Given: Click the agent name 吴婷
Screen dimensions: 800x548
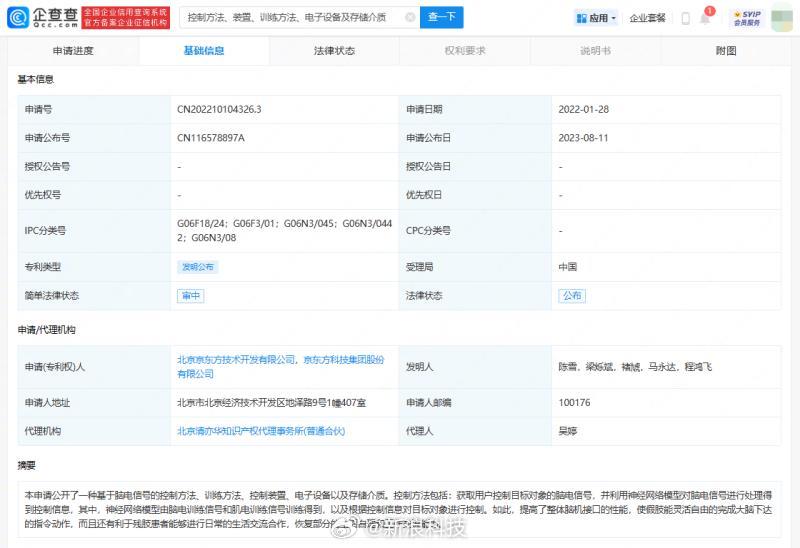Looking at the screenshot, I should click(x=568, y=431).
